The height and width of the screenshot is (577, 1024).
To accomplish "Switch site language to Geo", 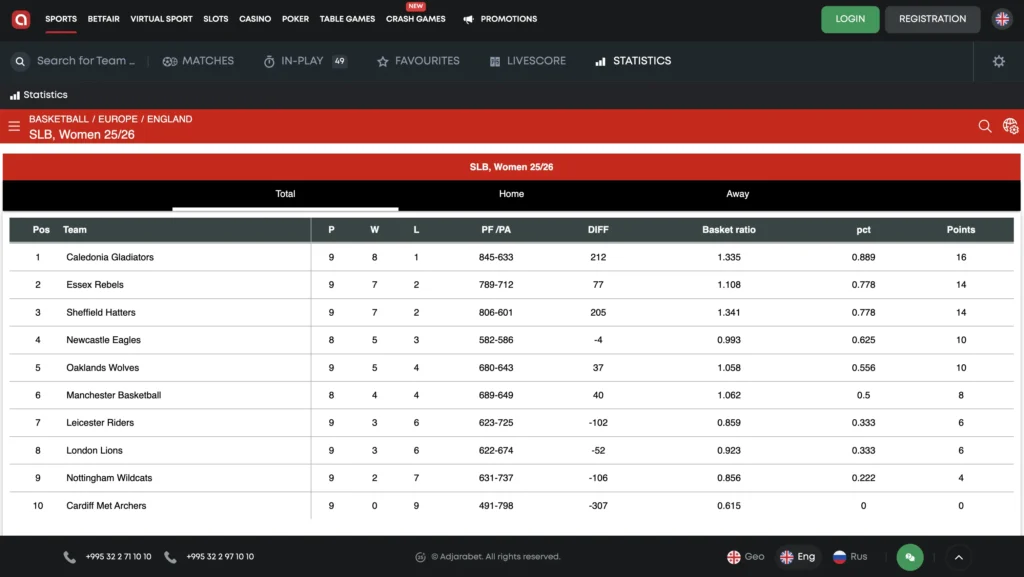I will tap(744, 556).
